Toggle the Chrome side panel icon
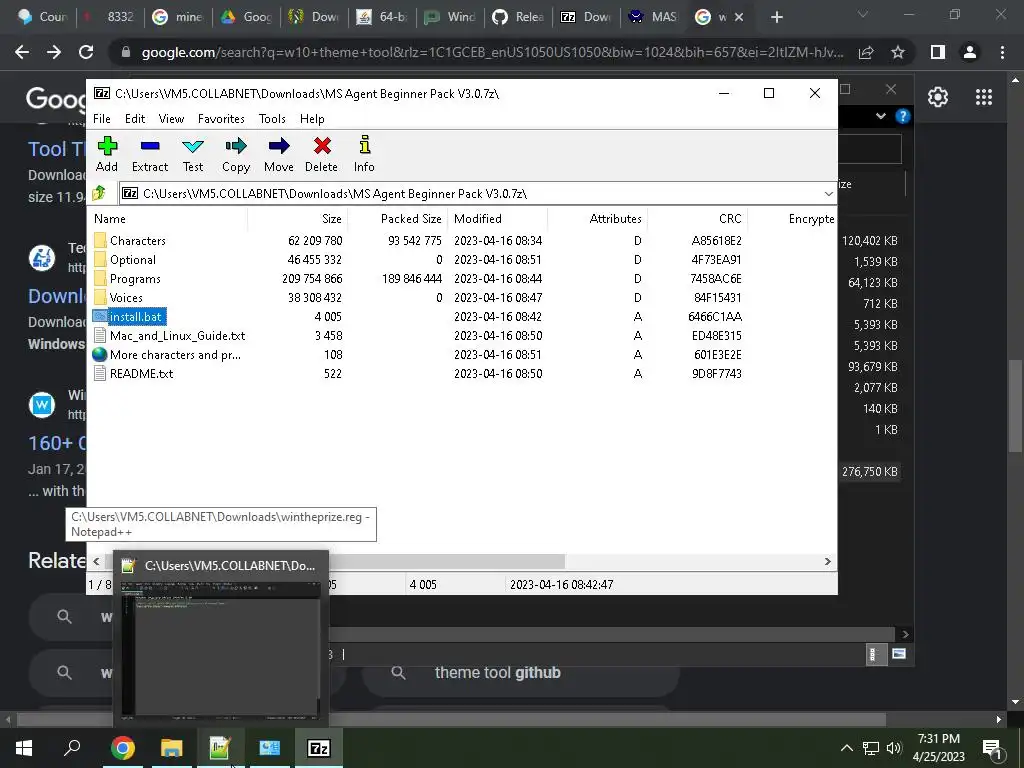The width and height of the screenshot is (1024, 768). 938,52
